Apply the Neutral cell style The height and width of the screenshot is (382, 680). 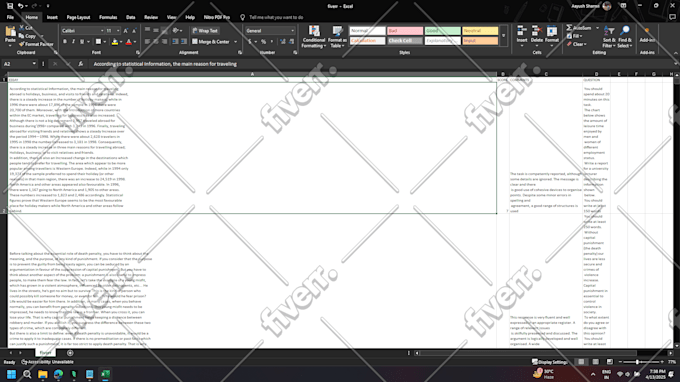click(480, 31)
